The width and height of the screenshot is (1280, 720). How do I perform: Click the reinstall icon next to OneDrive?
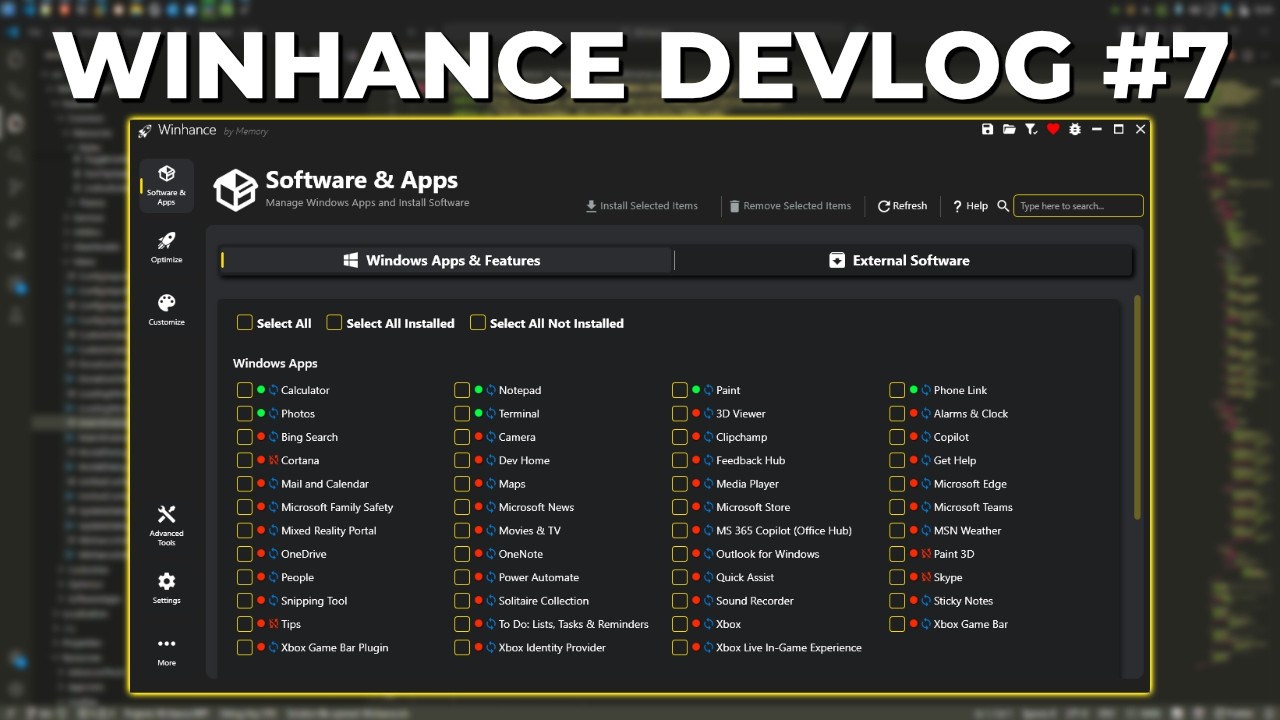tap(273, 554)
